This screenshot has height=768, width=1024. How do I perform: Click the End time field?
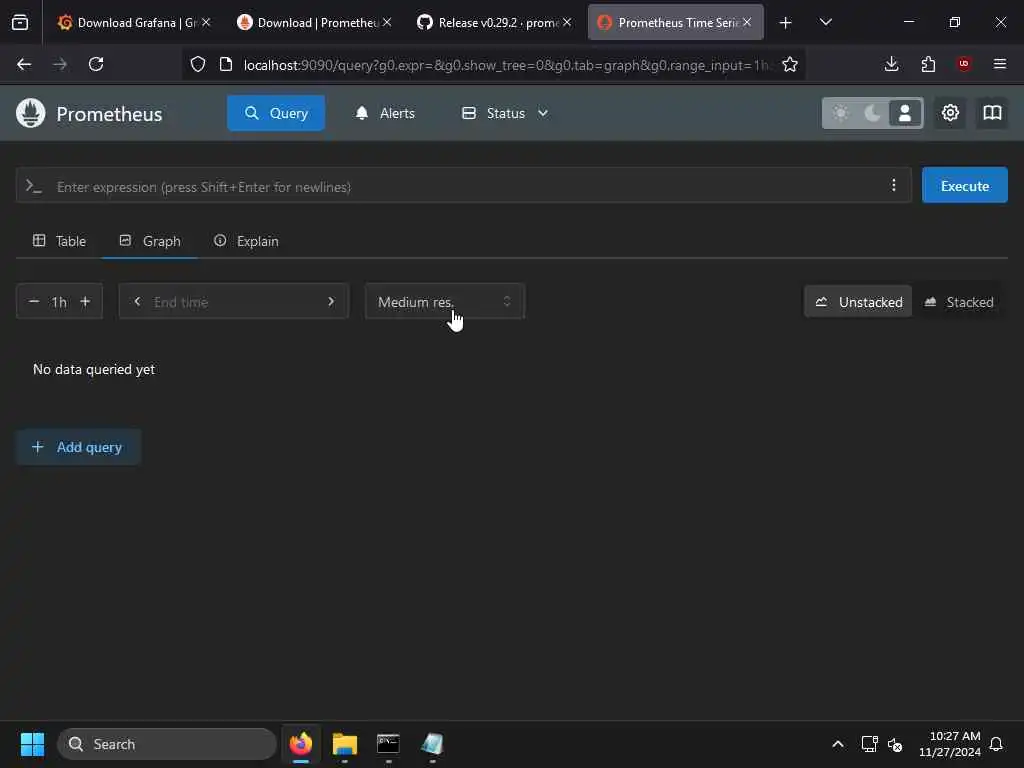[x=233, y=302]
